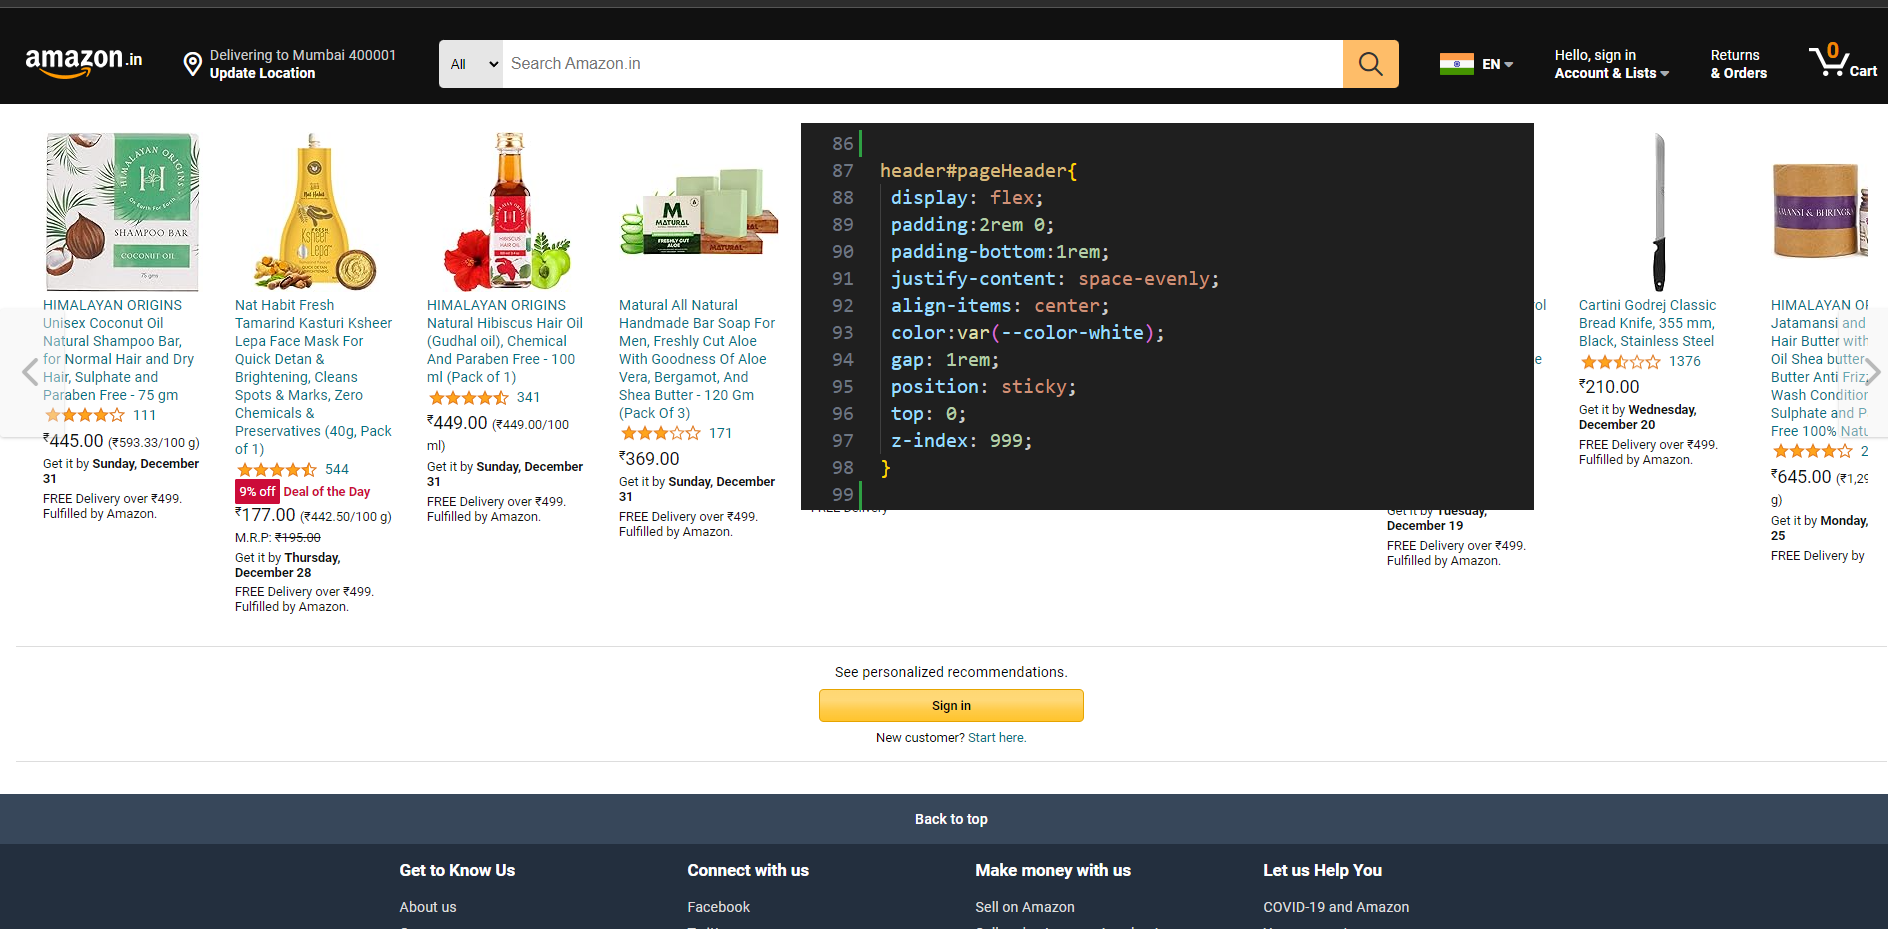Open the All search category dropdown
The height and width of the screenshot is (929, 1888).
click(x=471, y=64)
